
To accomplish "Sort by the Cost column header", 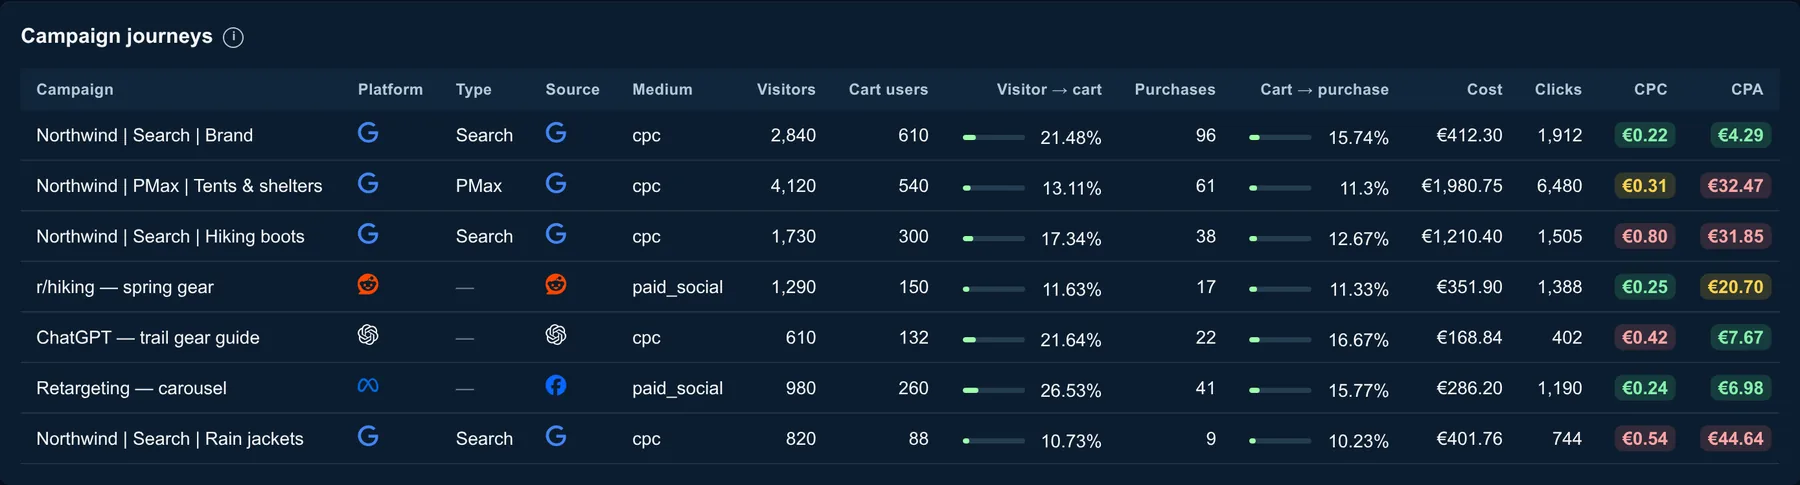I will coord(1484,90).
